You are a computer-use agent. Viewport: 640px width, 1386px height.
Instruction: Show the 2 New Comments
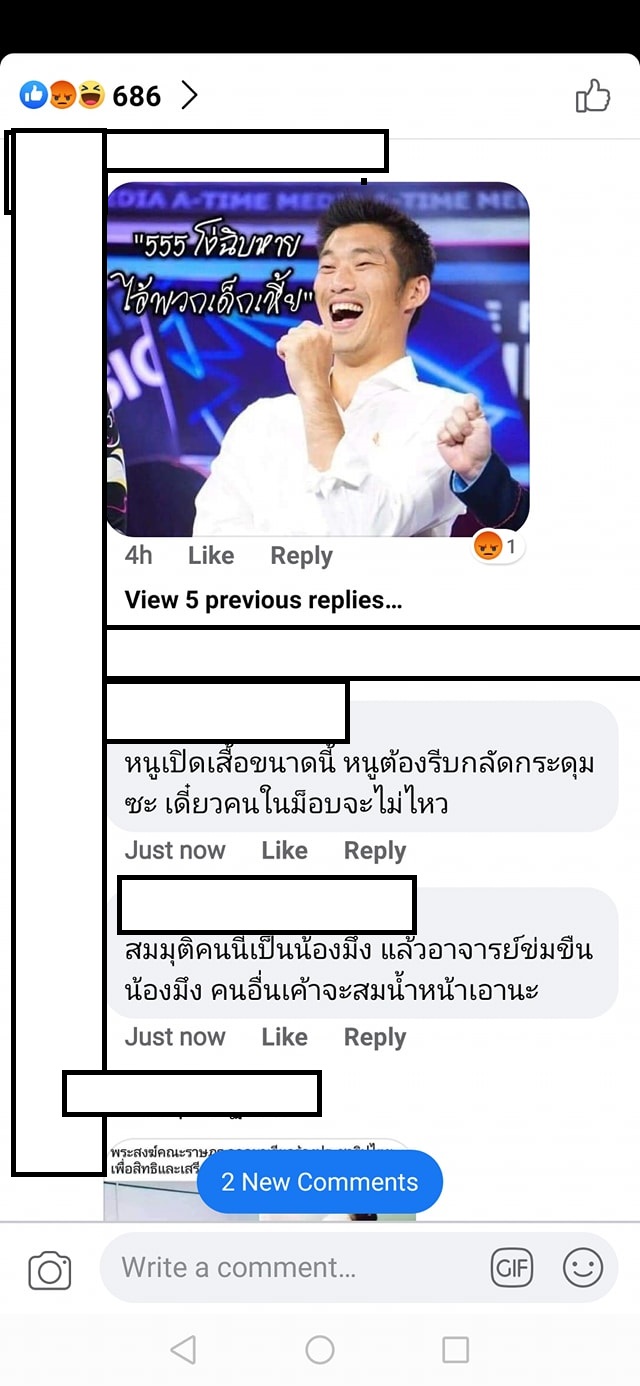coord(320,1182)
